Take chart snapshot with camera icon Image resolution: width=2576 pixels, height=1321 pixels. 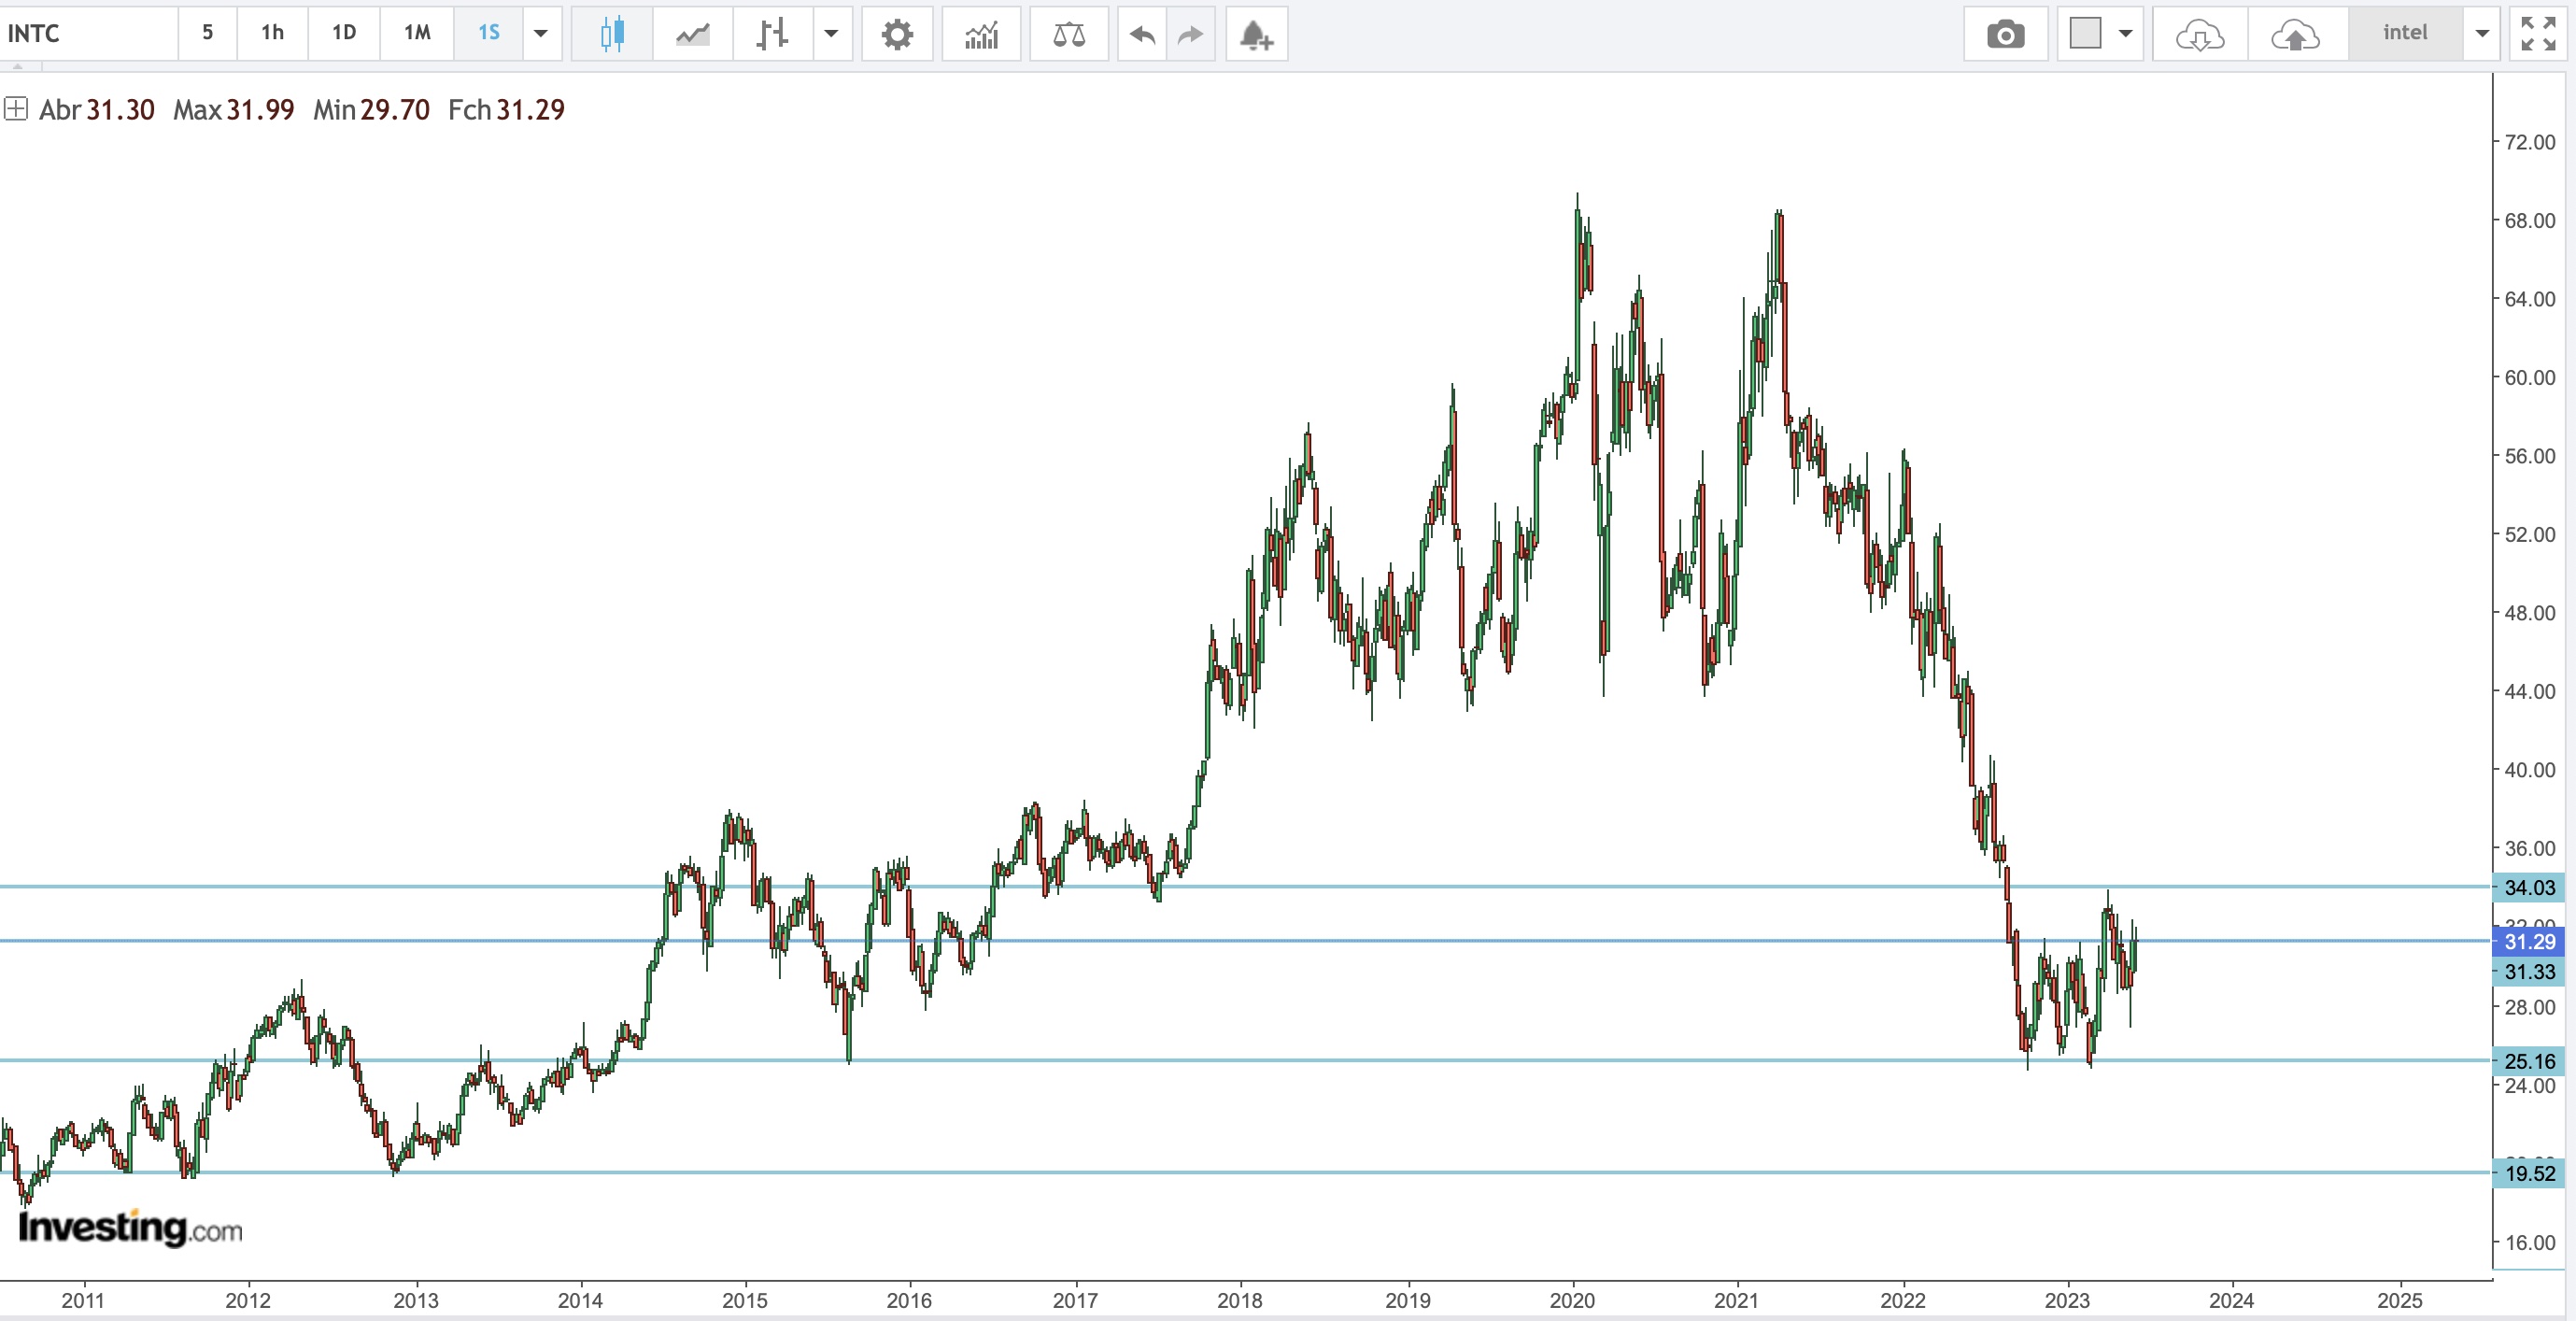pyautogui.click(x=2005, y=34)
